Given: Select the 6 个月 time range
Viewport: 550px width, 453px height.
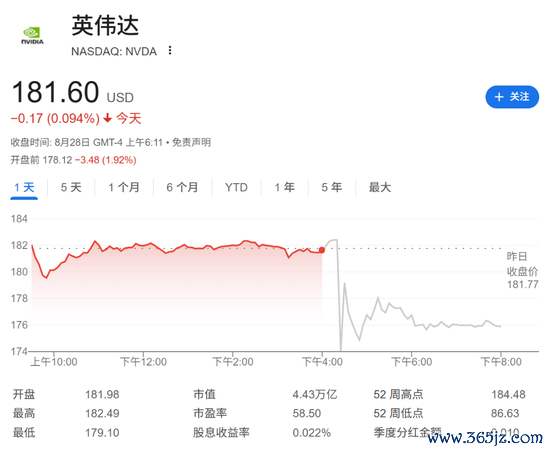Looking at the screenshot, I should click(182, 187).
